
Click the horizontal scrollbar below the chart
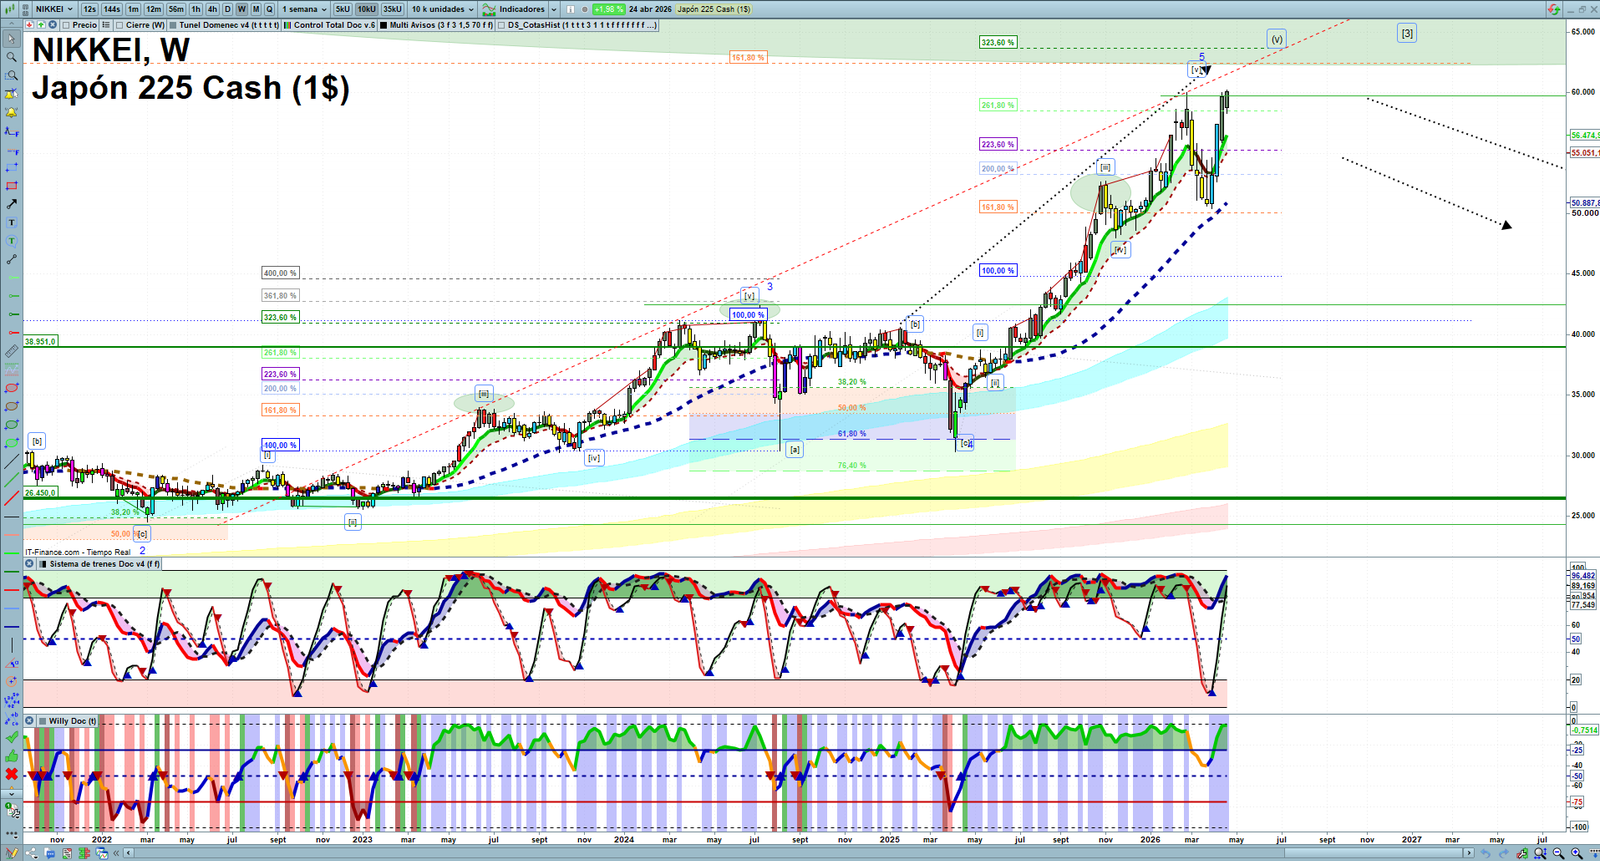pos(800,853)
